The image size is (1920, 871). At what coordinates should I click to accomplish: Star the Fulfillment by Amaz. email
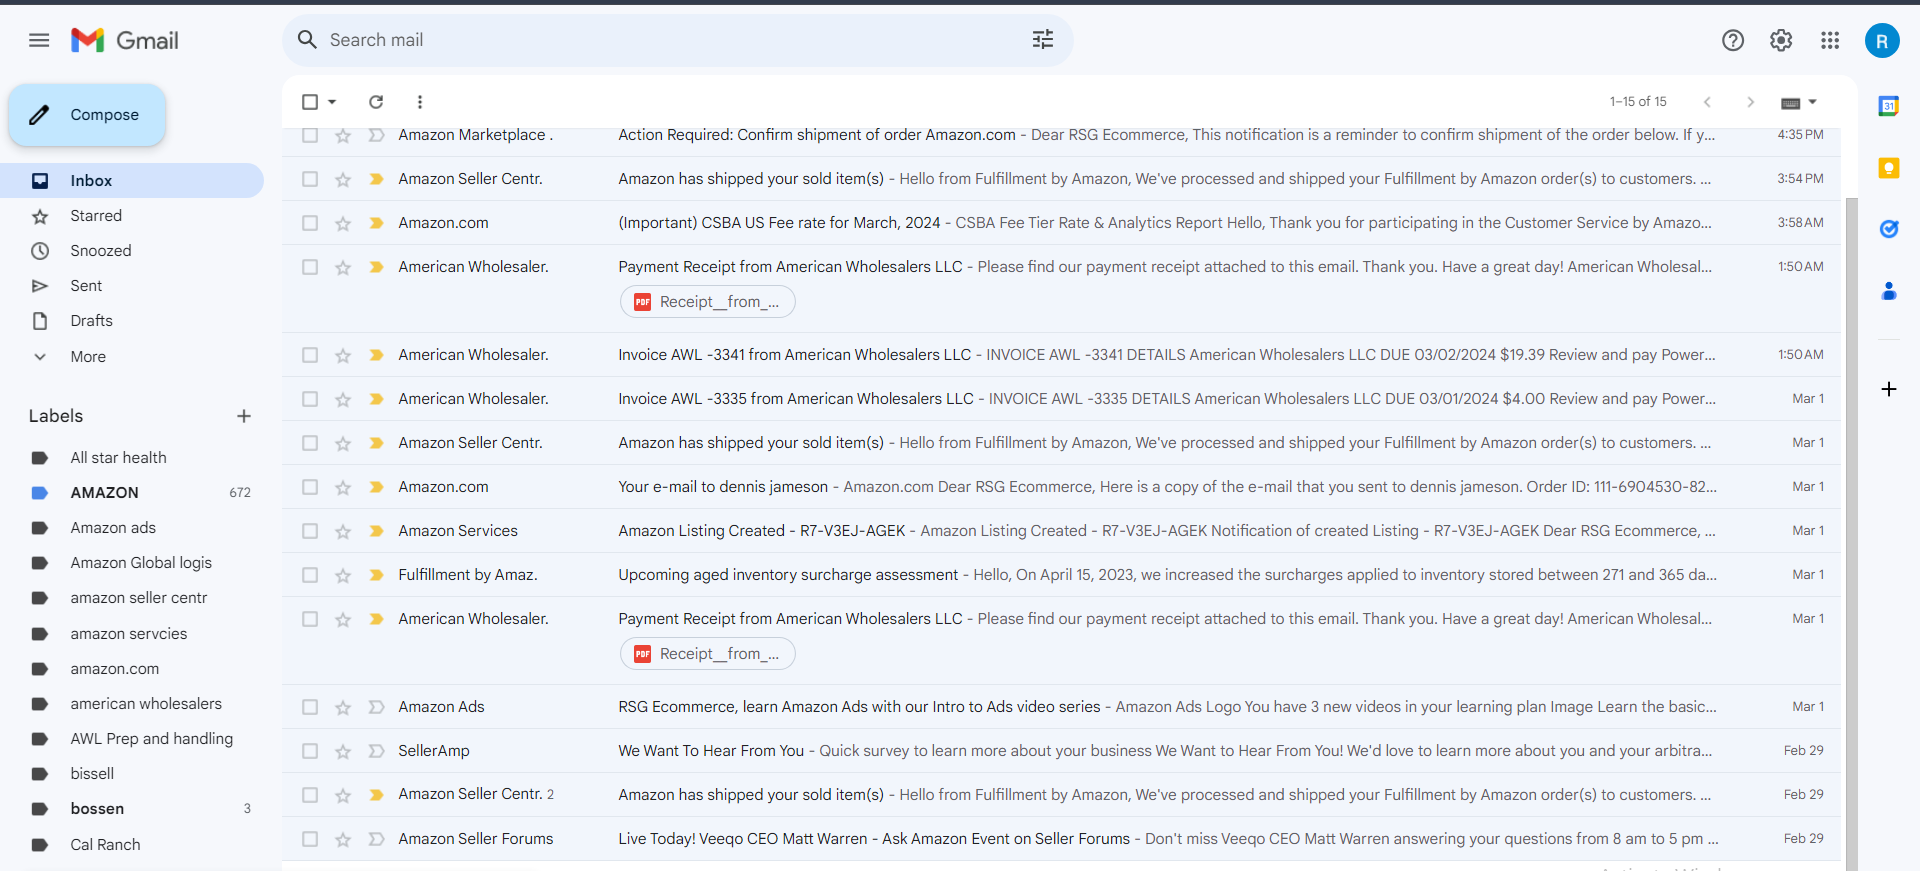(x=343, y=575)
